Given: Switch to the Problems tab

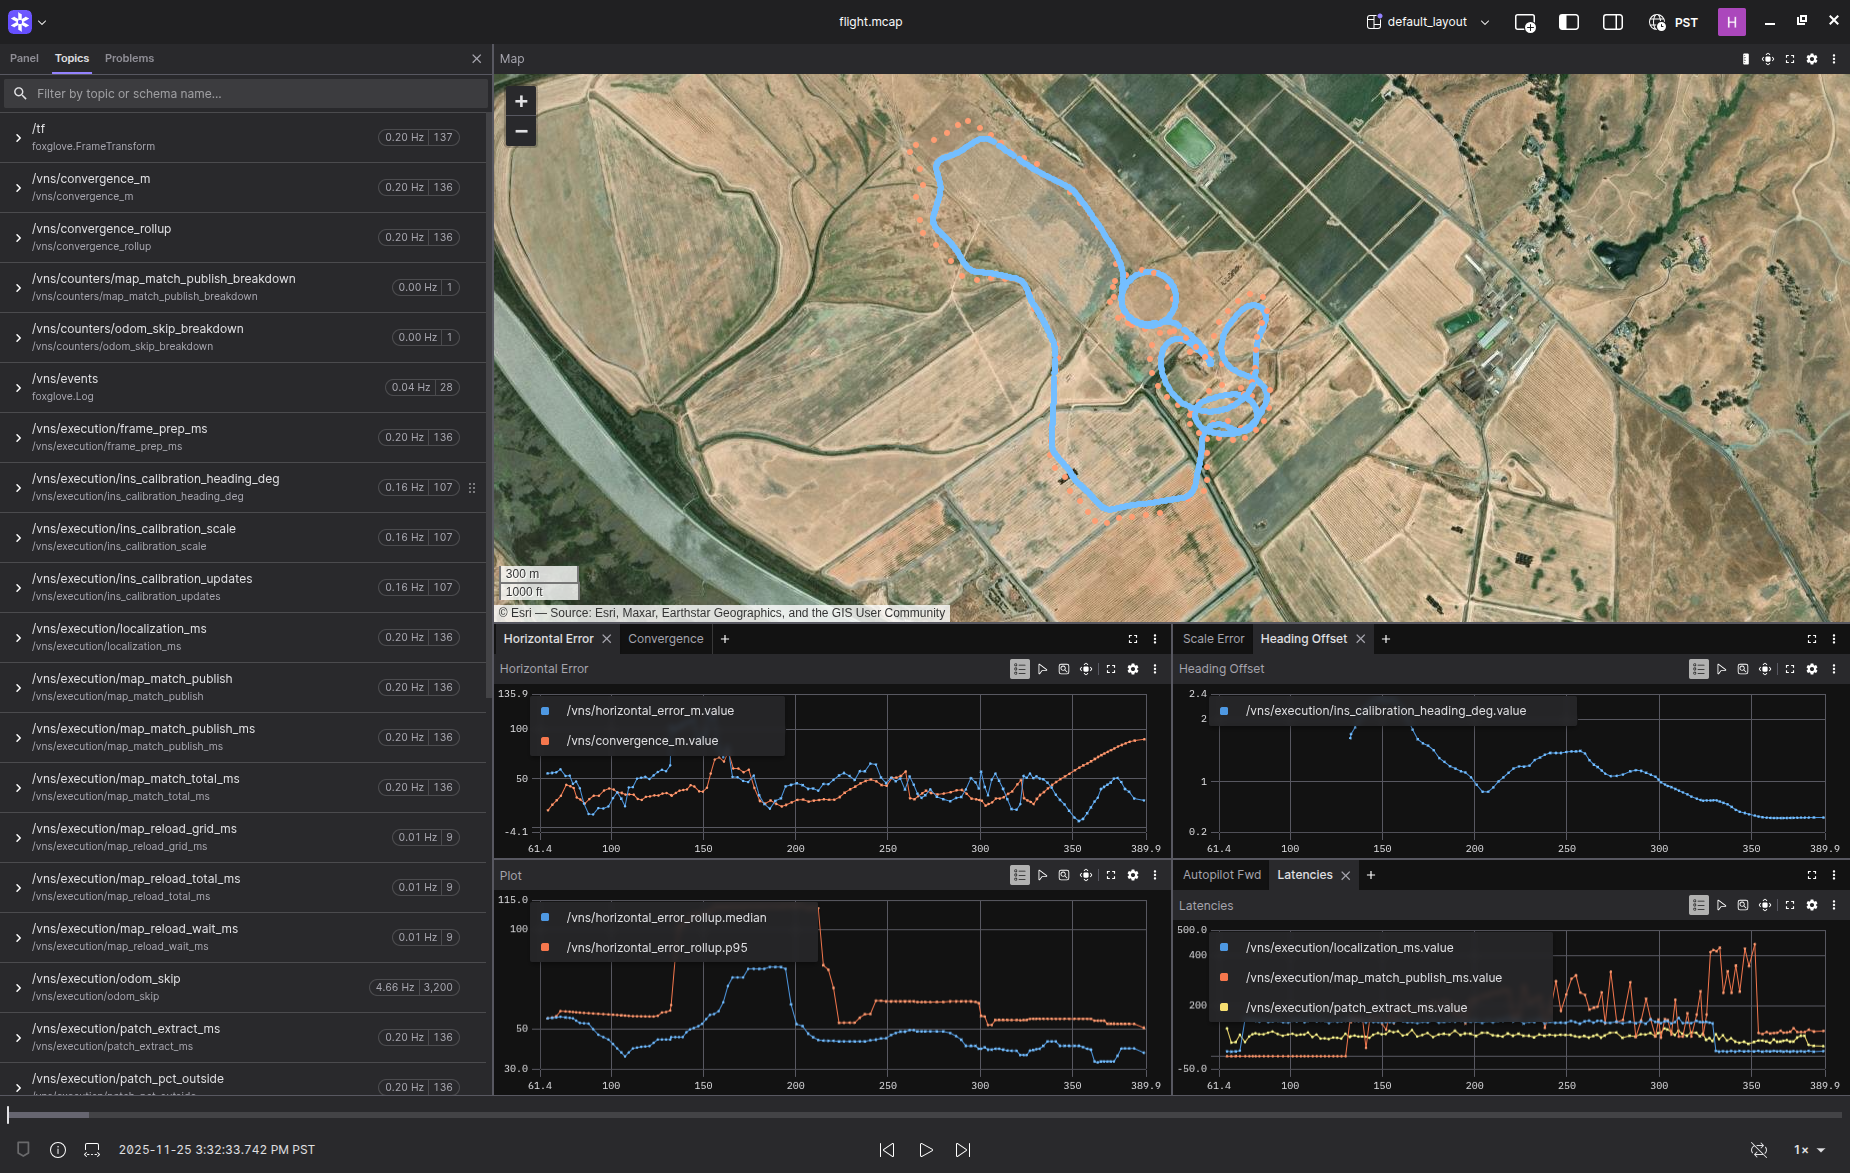Looking at the screenshot, I should pyautogui.click(x=129, y=59).
